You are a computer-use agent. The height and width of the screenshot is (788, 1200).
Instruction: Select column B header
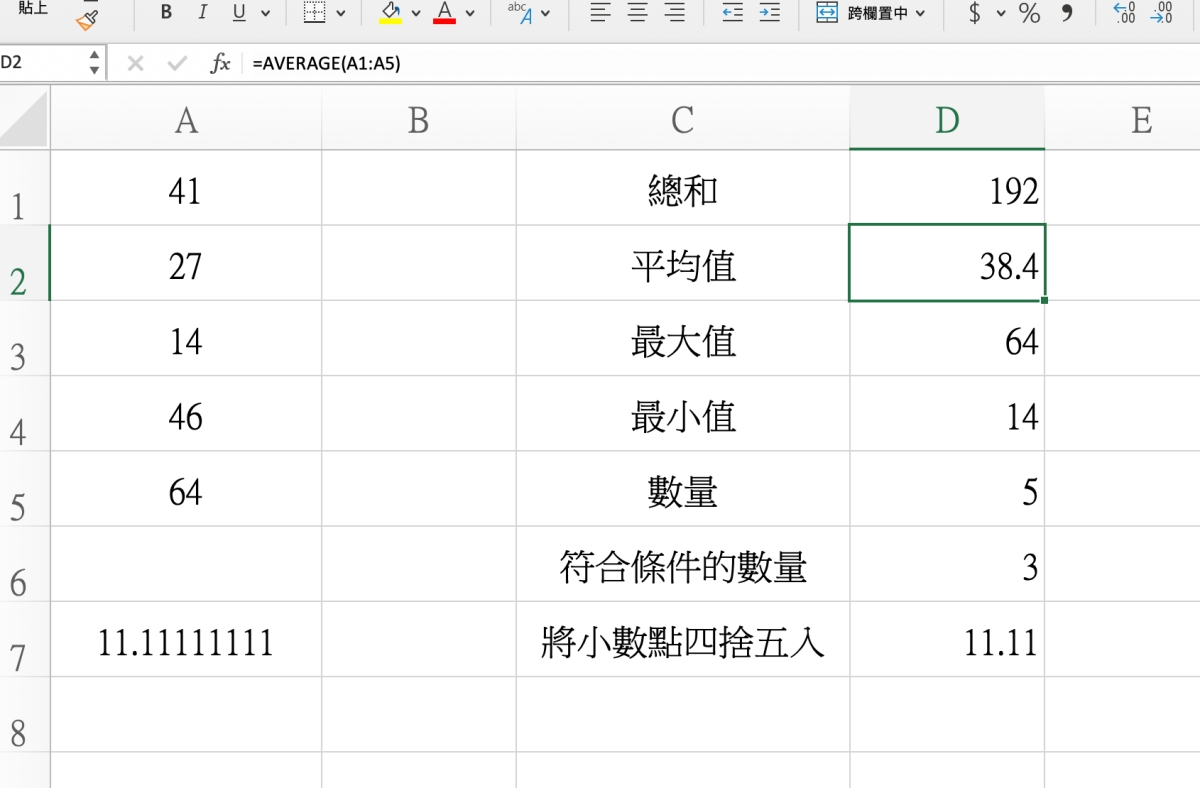tap(419, 119)
